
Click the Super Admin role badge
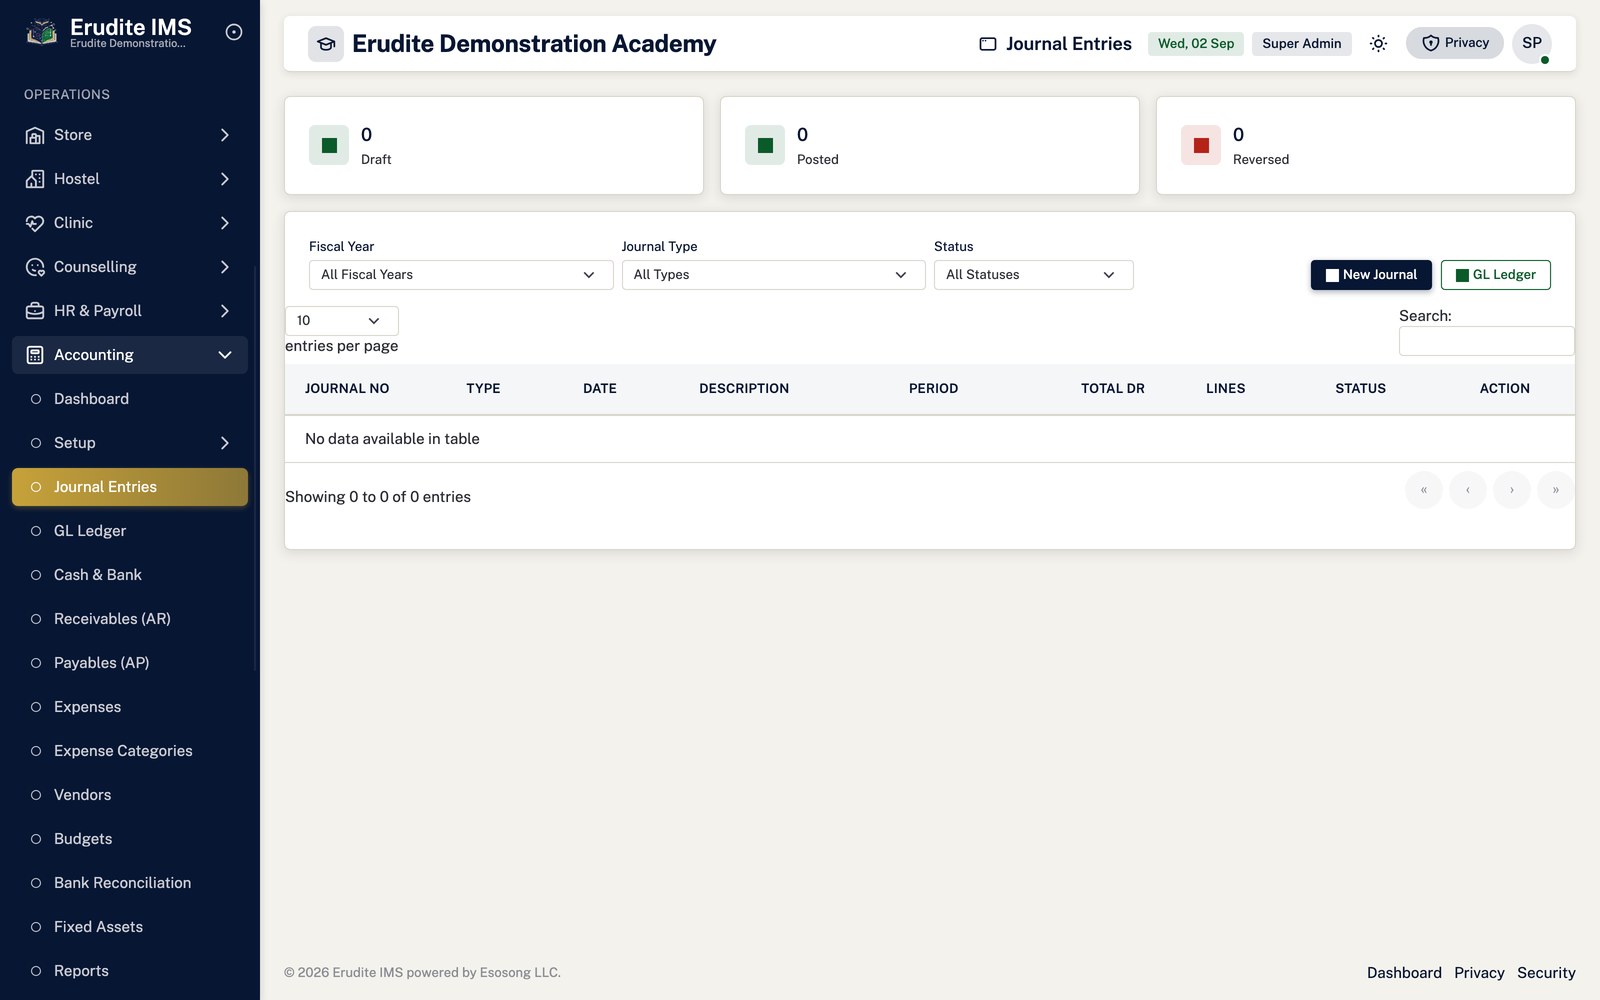pyautogui.click(x=1302, y=44)
